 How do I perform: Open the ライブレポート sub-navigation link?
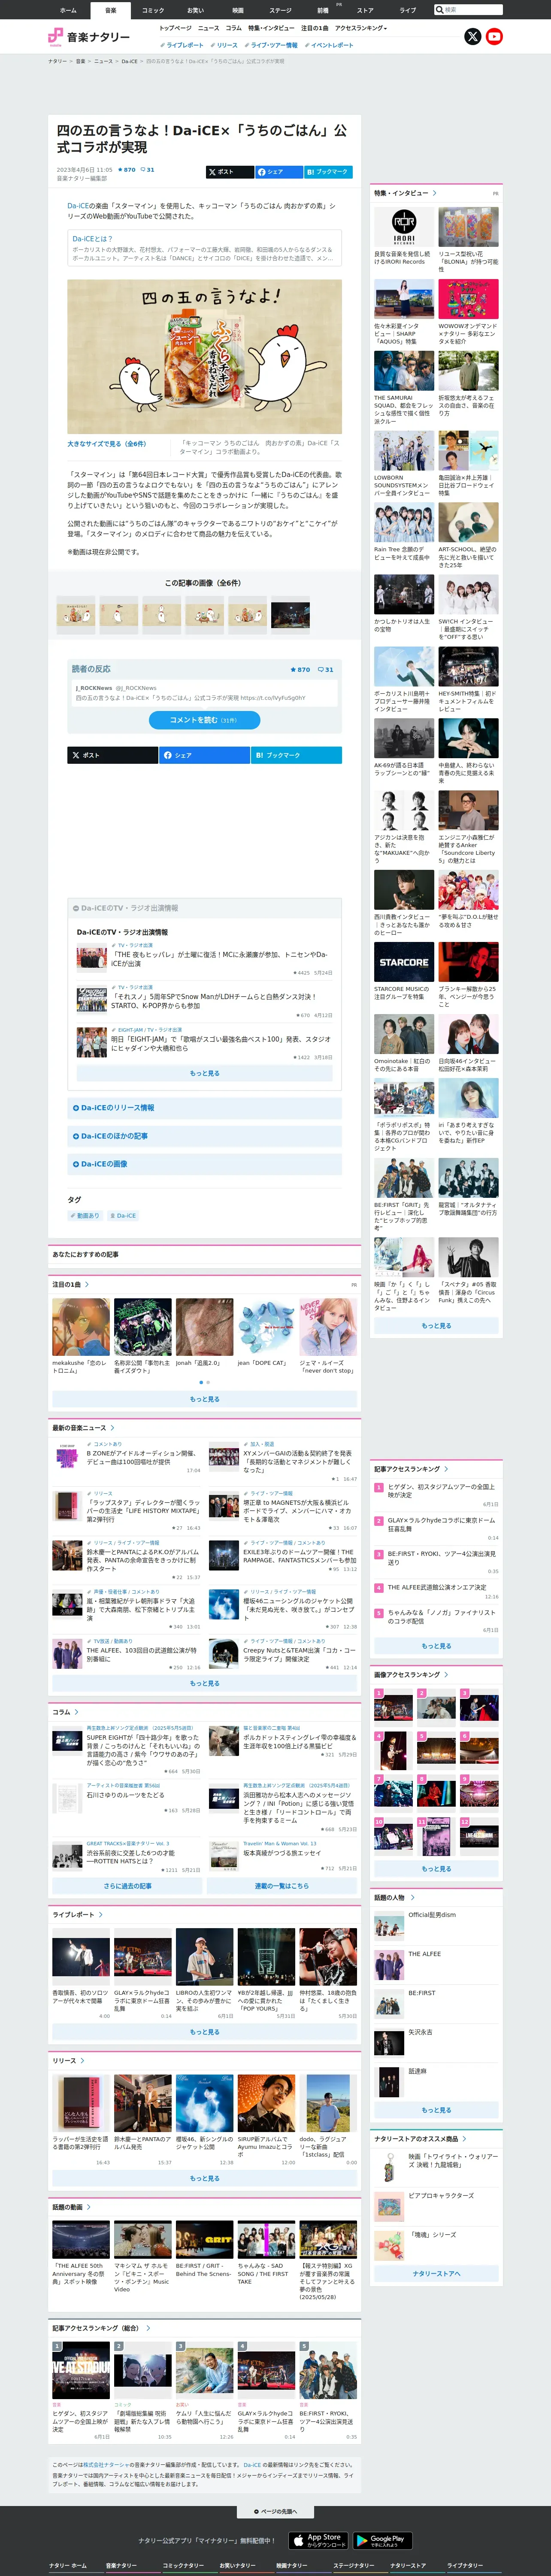pos(182,45)
